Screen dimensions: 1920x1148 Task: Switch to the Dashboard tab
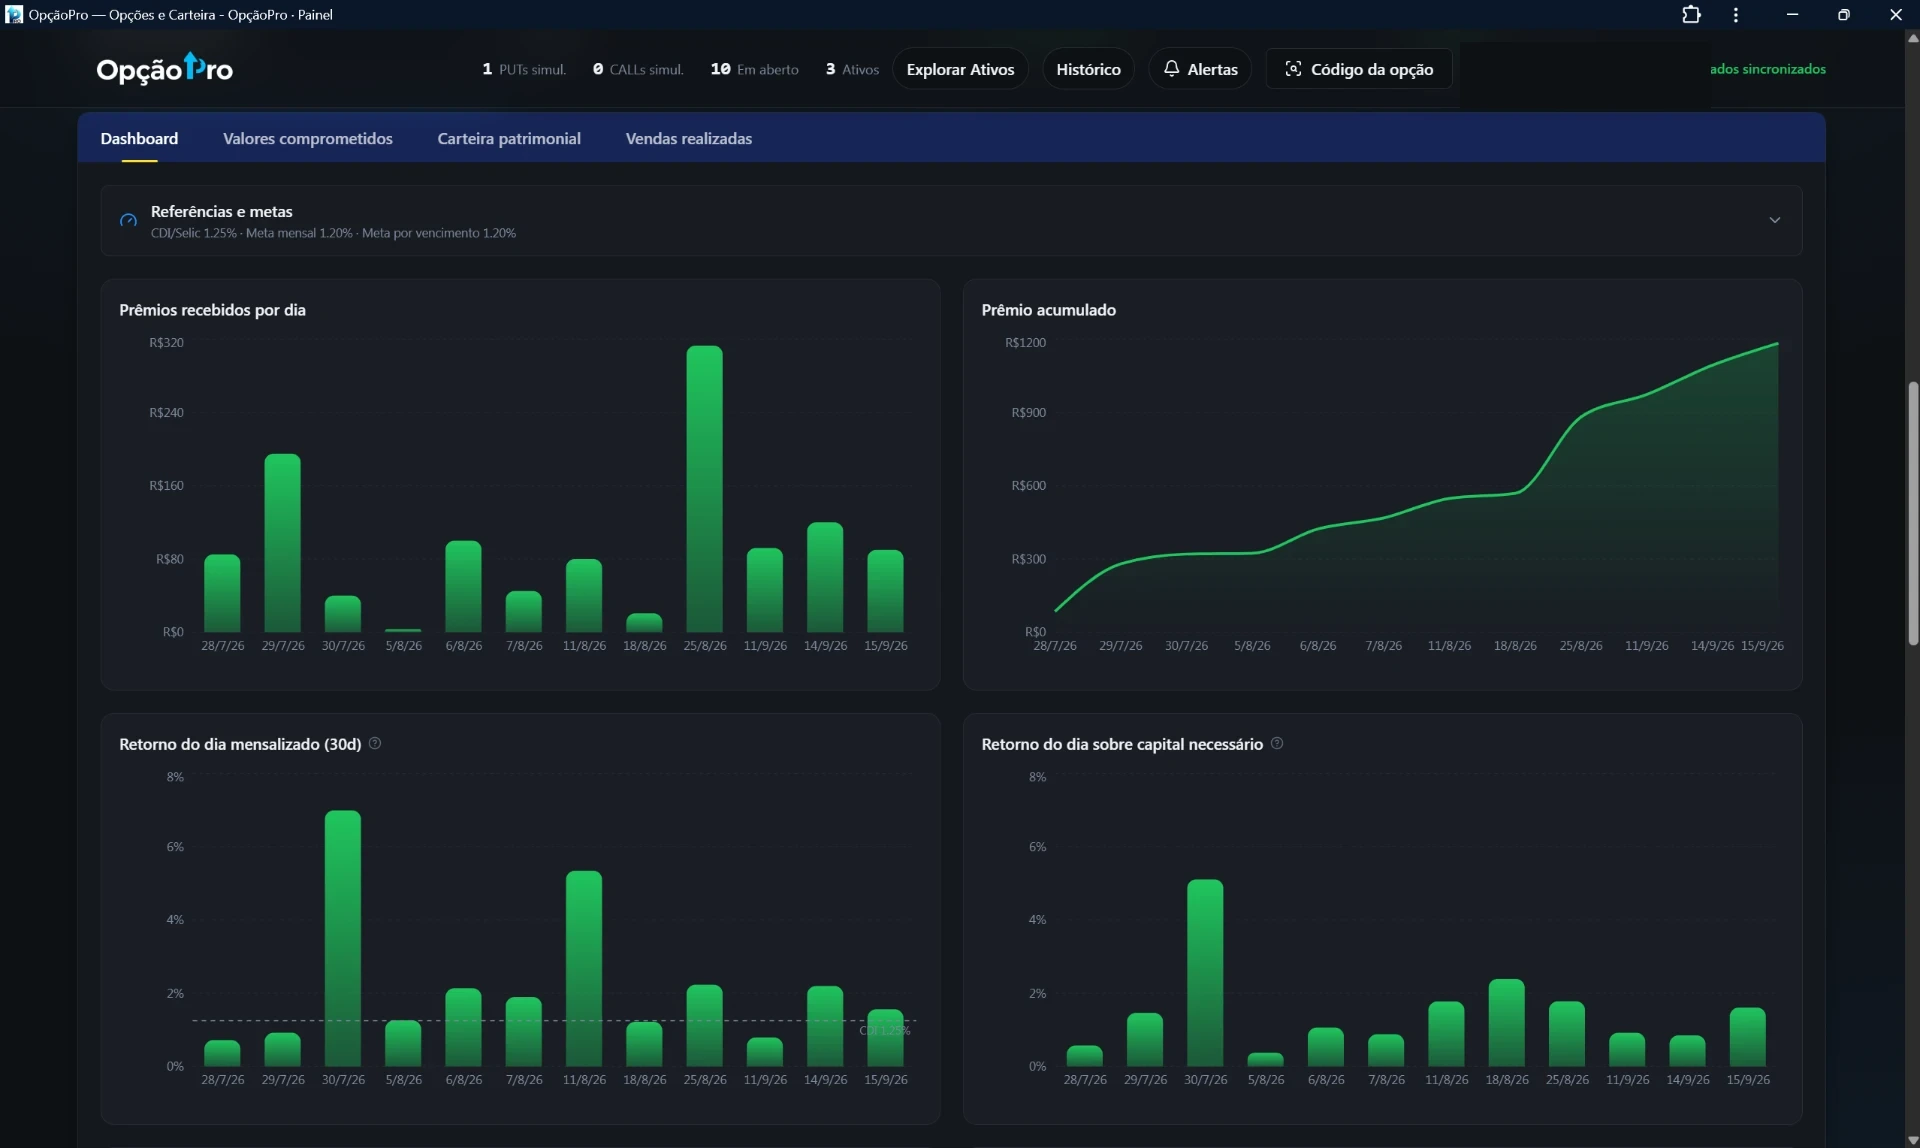[139, 139]
